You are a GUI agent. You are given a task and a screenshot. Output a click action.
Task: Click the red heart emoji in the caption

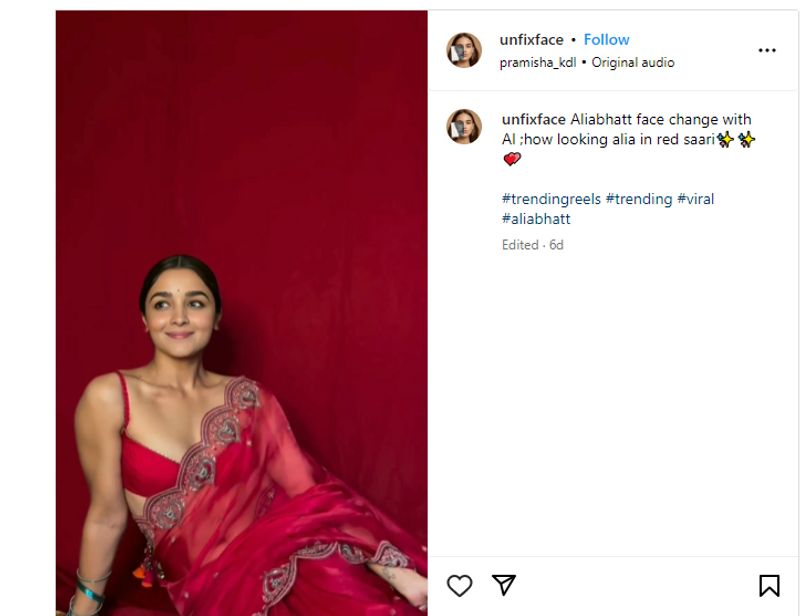(512, 159)
